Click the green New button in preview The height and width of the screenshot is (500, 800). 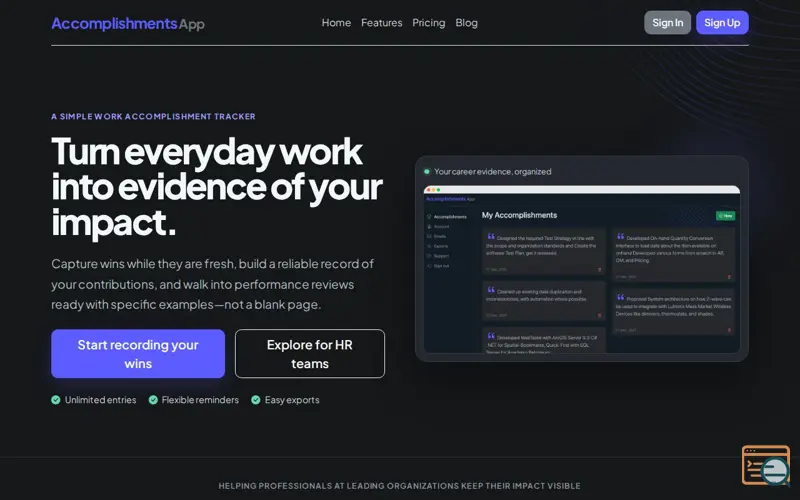coord(726,216)
